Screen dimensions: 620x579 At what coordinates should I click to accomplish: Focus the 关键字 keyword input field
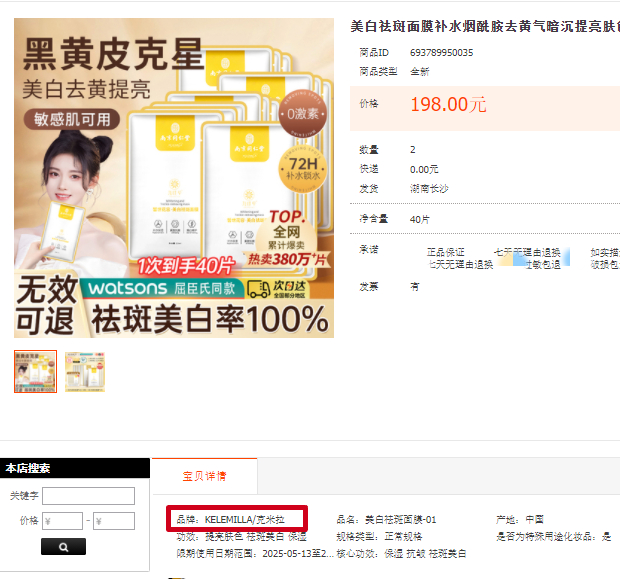click(x=89, y=496)
